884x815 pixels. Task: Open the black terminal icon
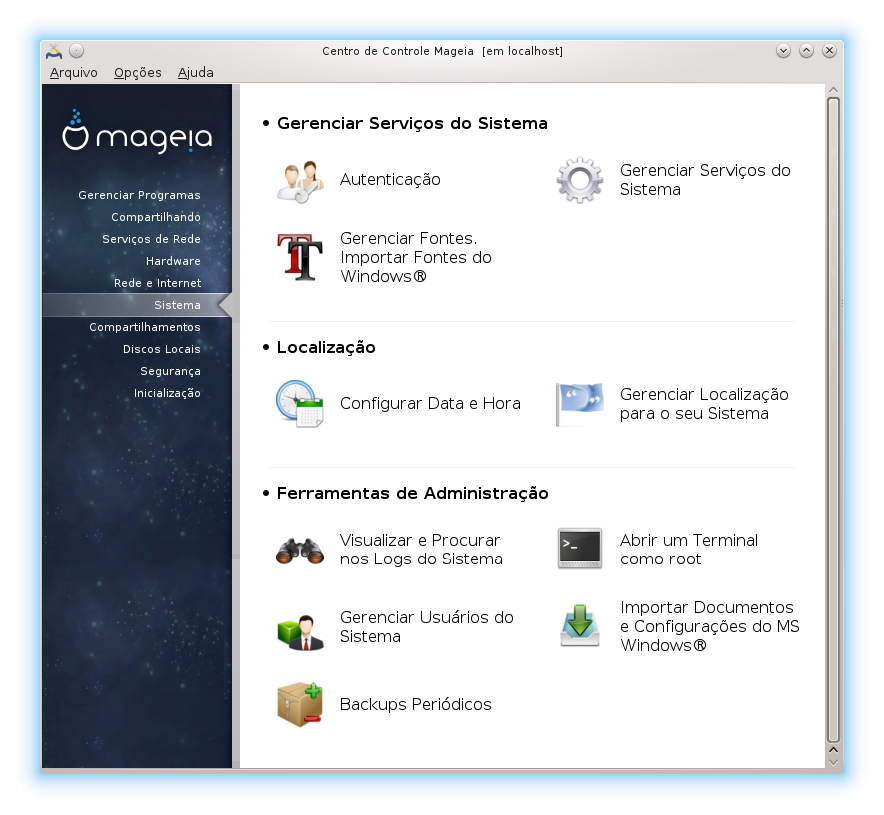[x=580, y=548]
